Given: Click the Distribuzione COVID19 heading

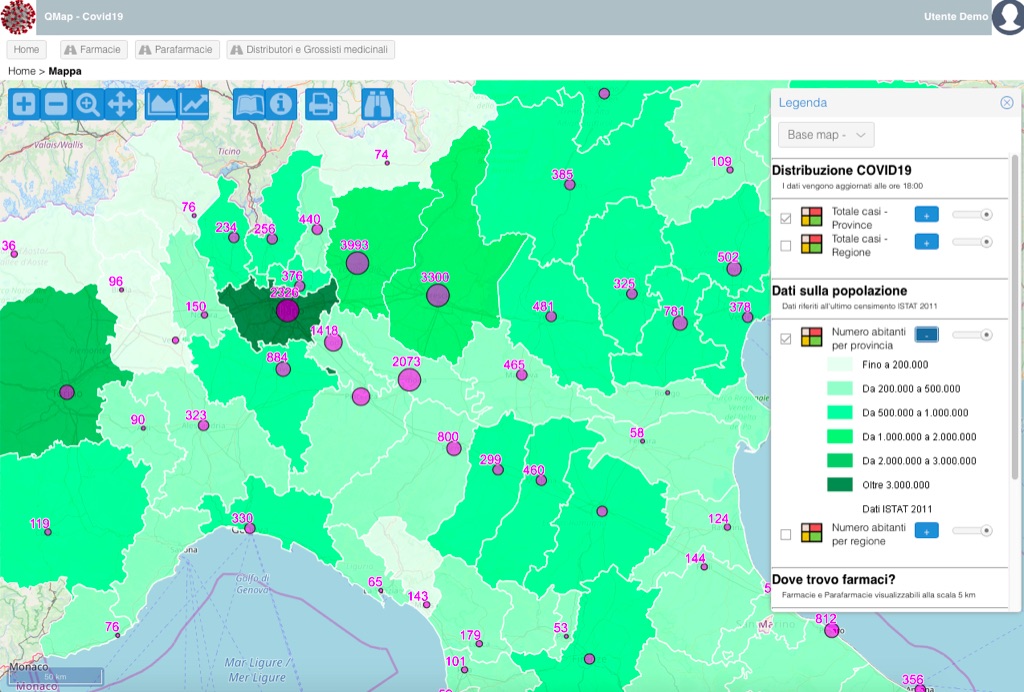Looking at the screenshot, I should point(842,170).
